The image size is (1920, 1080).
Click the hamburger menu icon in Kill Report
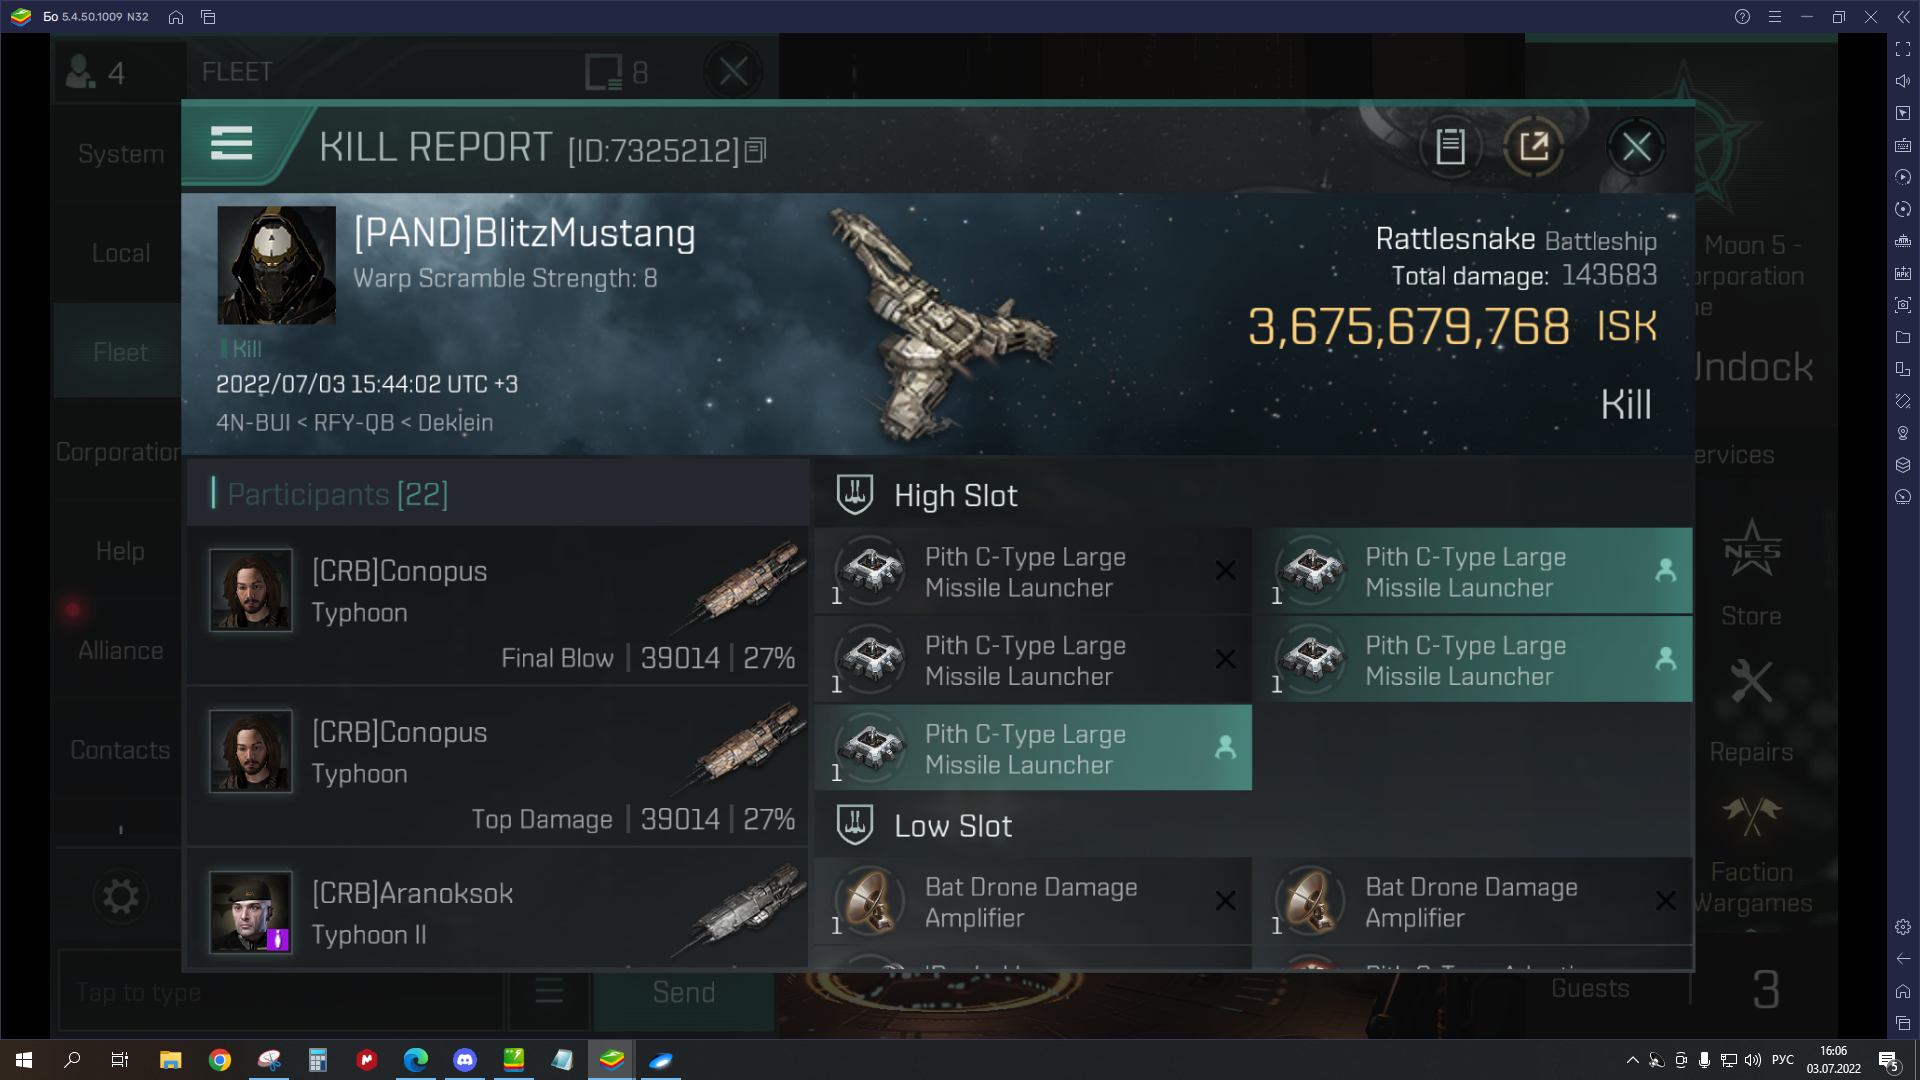tap(232, 145)
